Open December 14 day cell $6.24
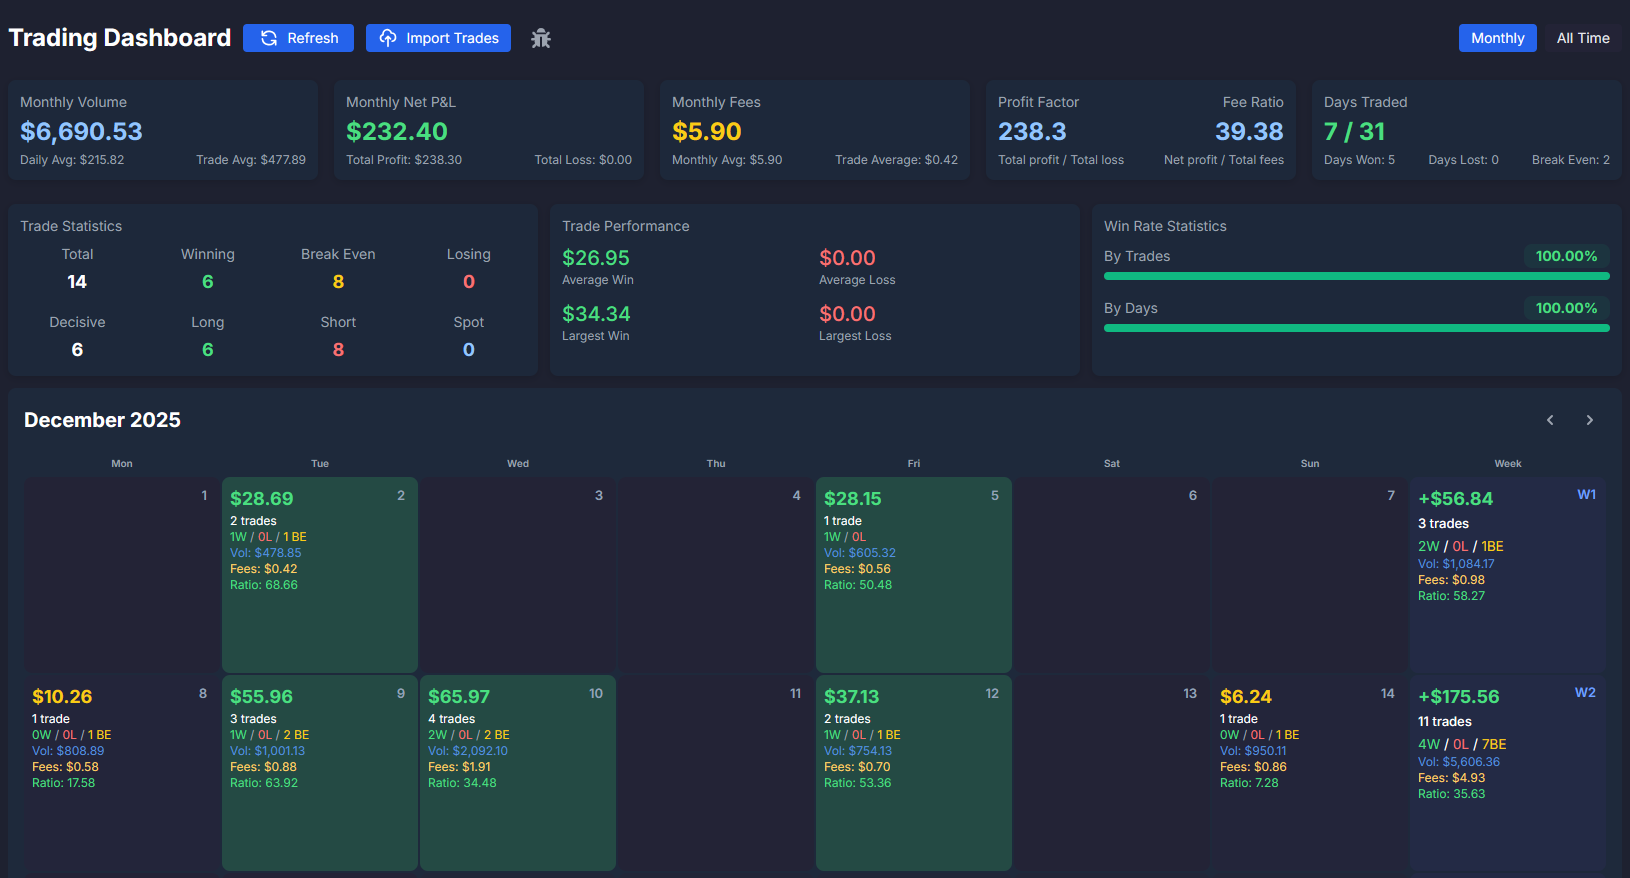 point(1310,773)
